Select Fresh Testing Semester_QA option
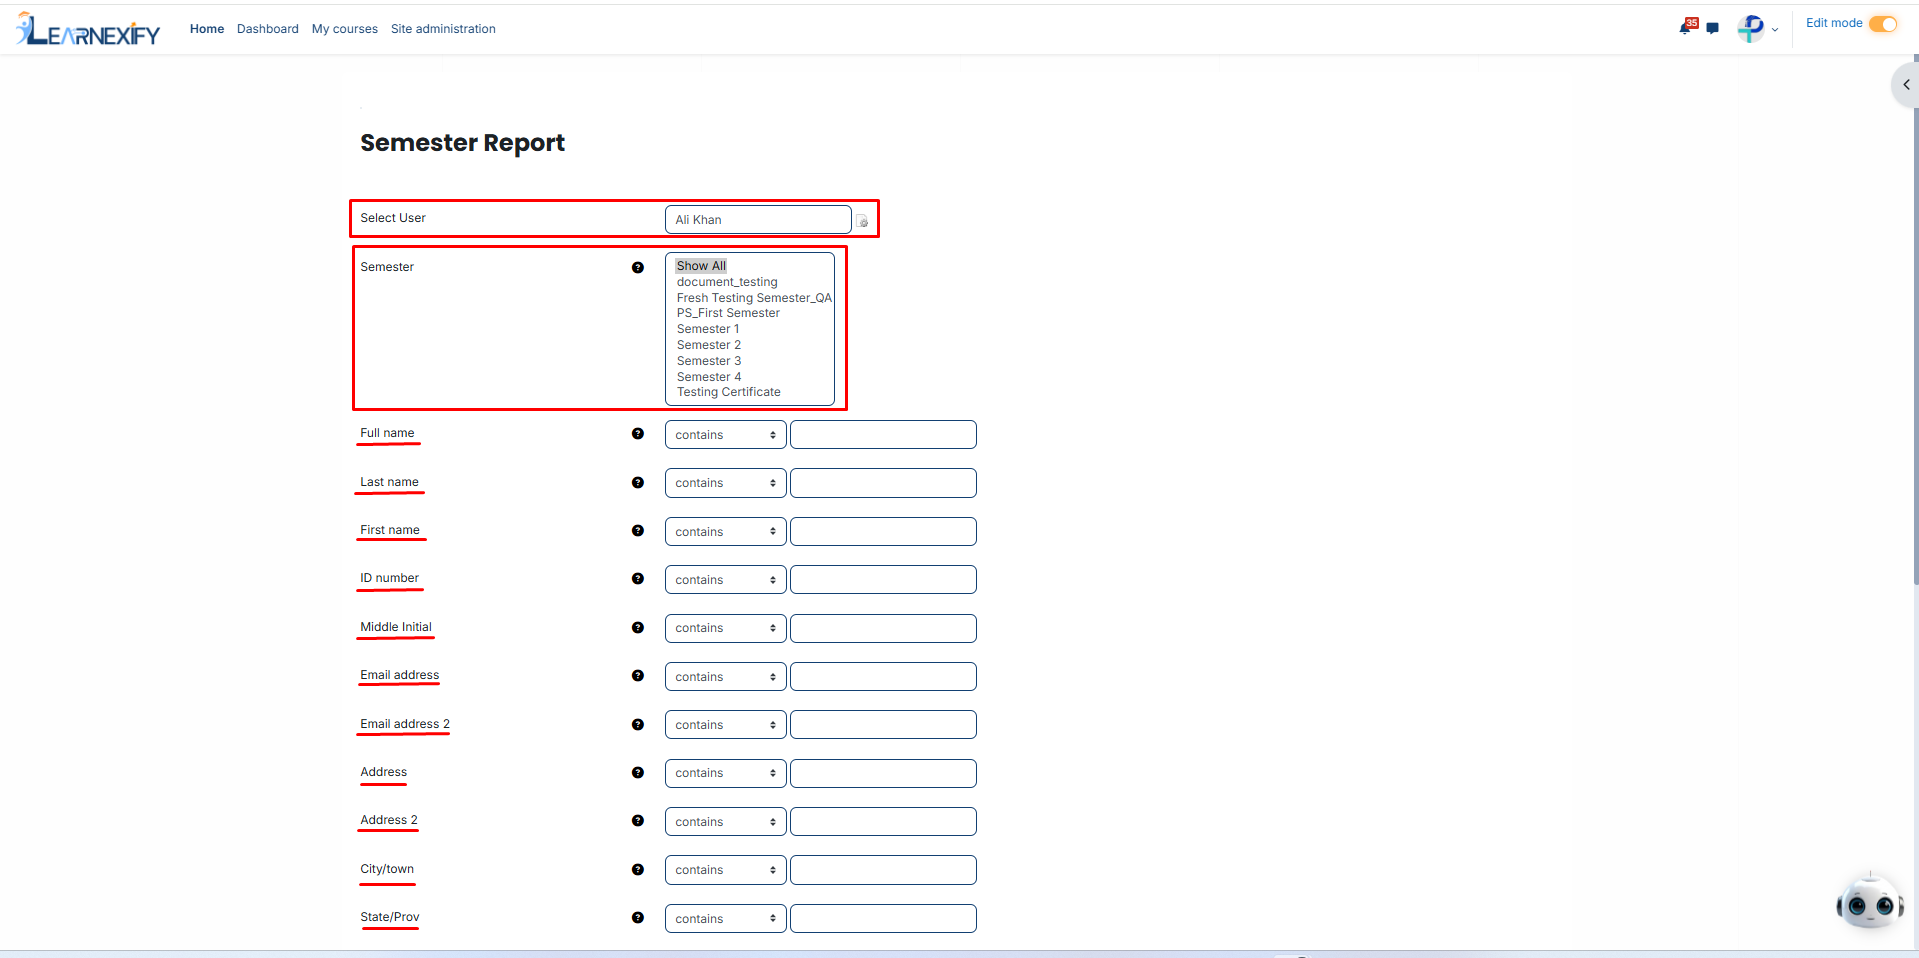1919x958 pixels. tap(754, 298)
